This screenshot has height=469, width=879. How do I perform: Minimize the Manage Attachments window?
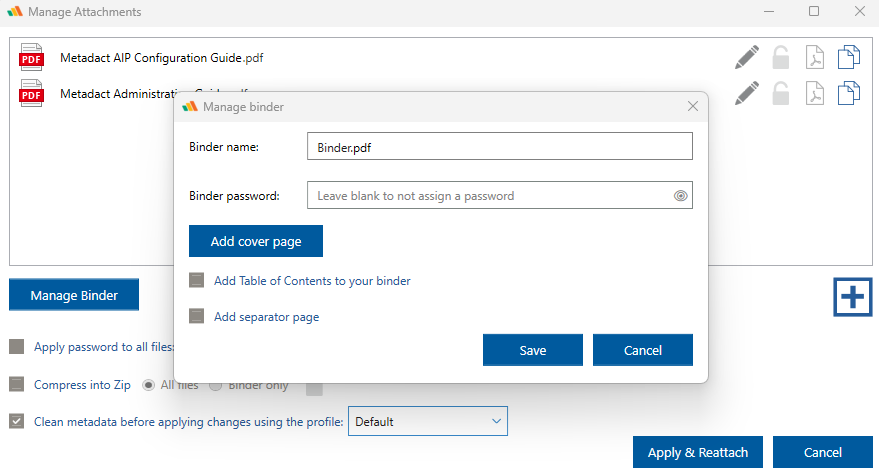[x=769, y=11]
